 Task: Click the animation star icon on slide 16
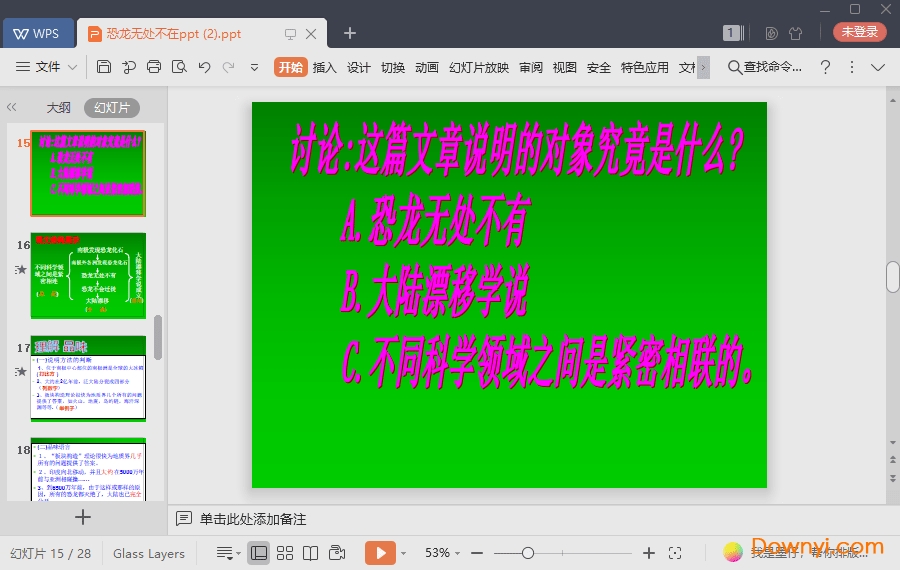(x=21, y=269)
